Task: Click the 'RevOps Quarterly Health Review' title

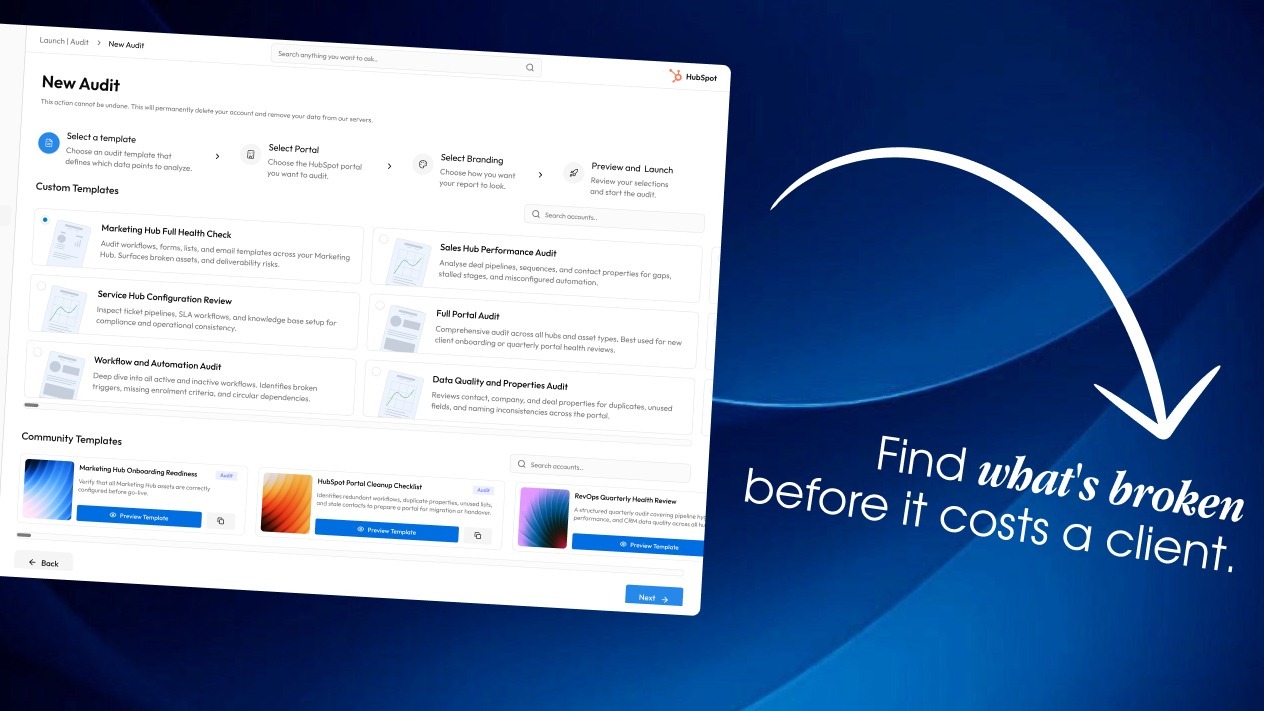Action: (x=625, y=499)
